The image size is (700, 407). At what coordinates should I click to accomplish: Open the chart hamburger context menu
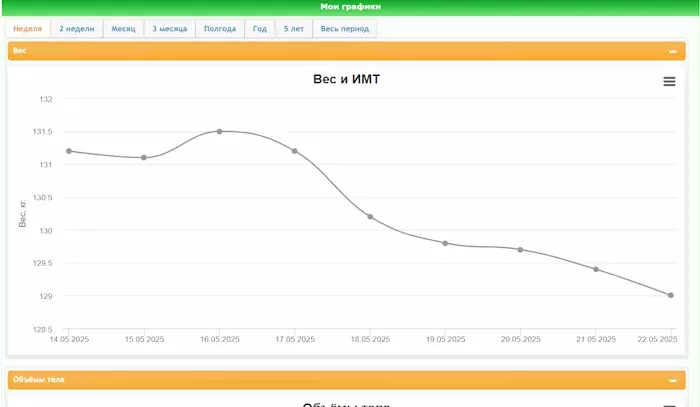click(x=669, y=82)
